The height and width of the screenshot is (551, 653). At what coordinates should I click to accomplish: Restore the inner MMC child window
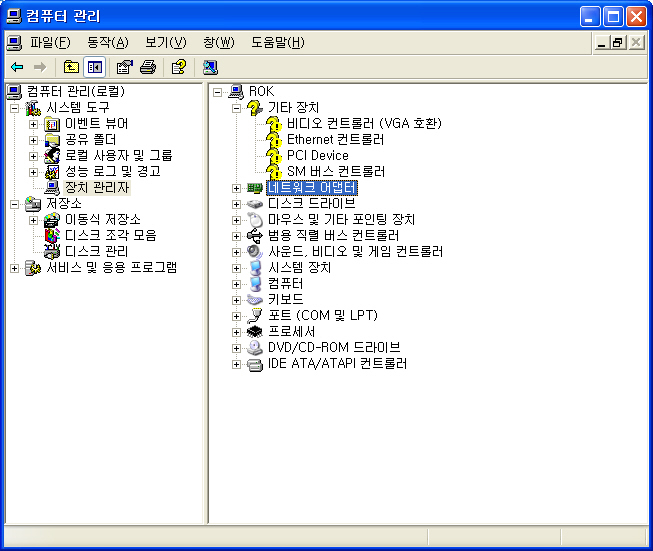[618, 42]
